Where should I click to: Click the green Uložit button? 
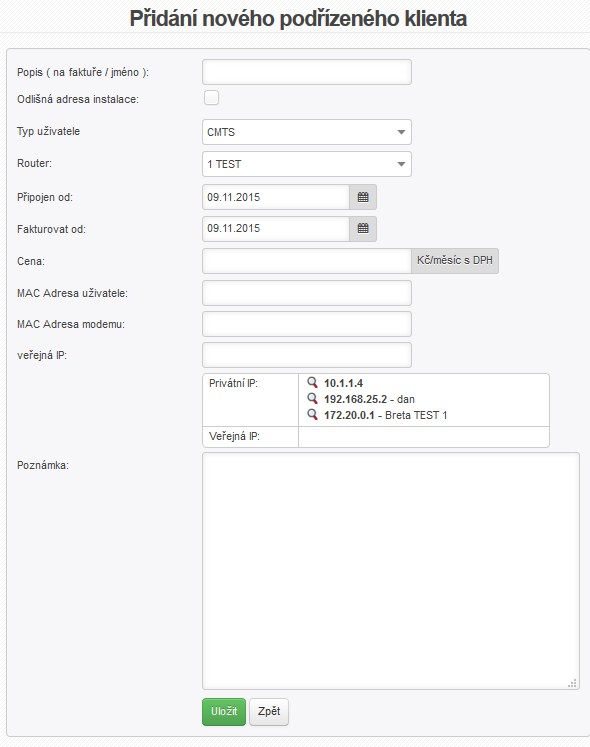point(224,712)
